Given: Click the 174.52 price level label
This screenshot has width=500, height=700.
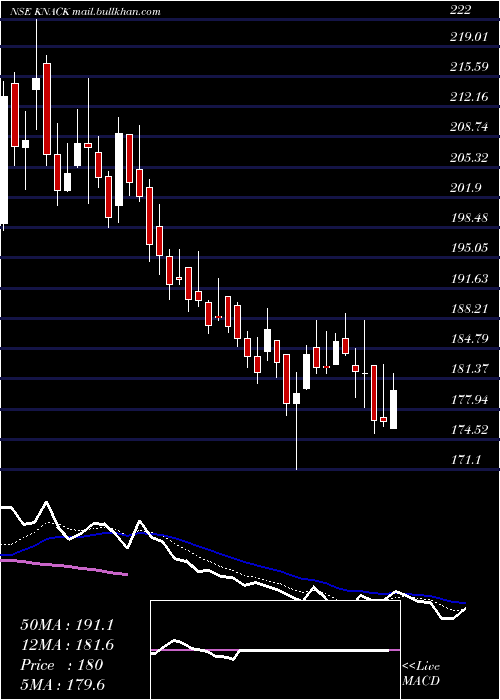Looking at the screenshot, I should 469,429.
